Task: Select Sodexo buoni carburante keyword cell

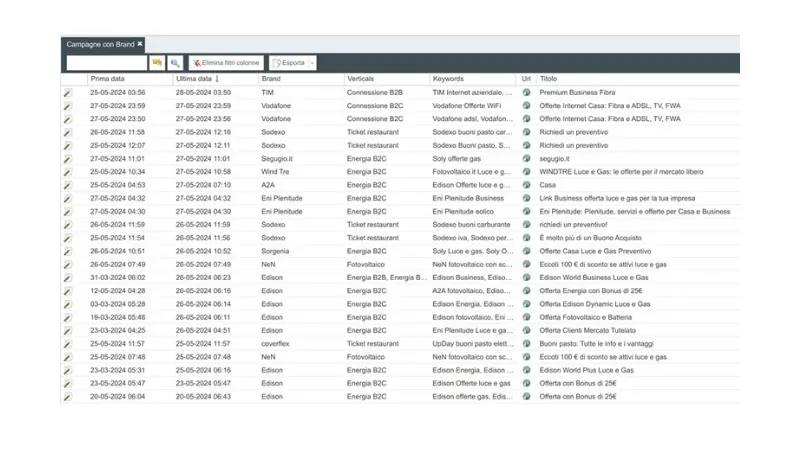Action: click(x=471, y=224)
